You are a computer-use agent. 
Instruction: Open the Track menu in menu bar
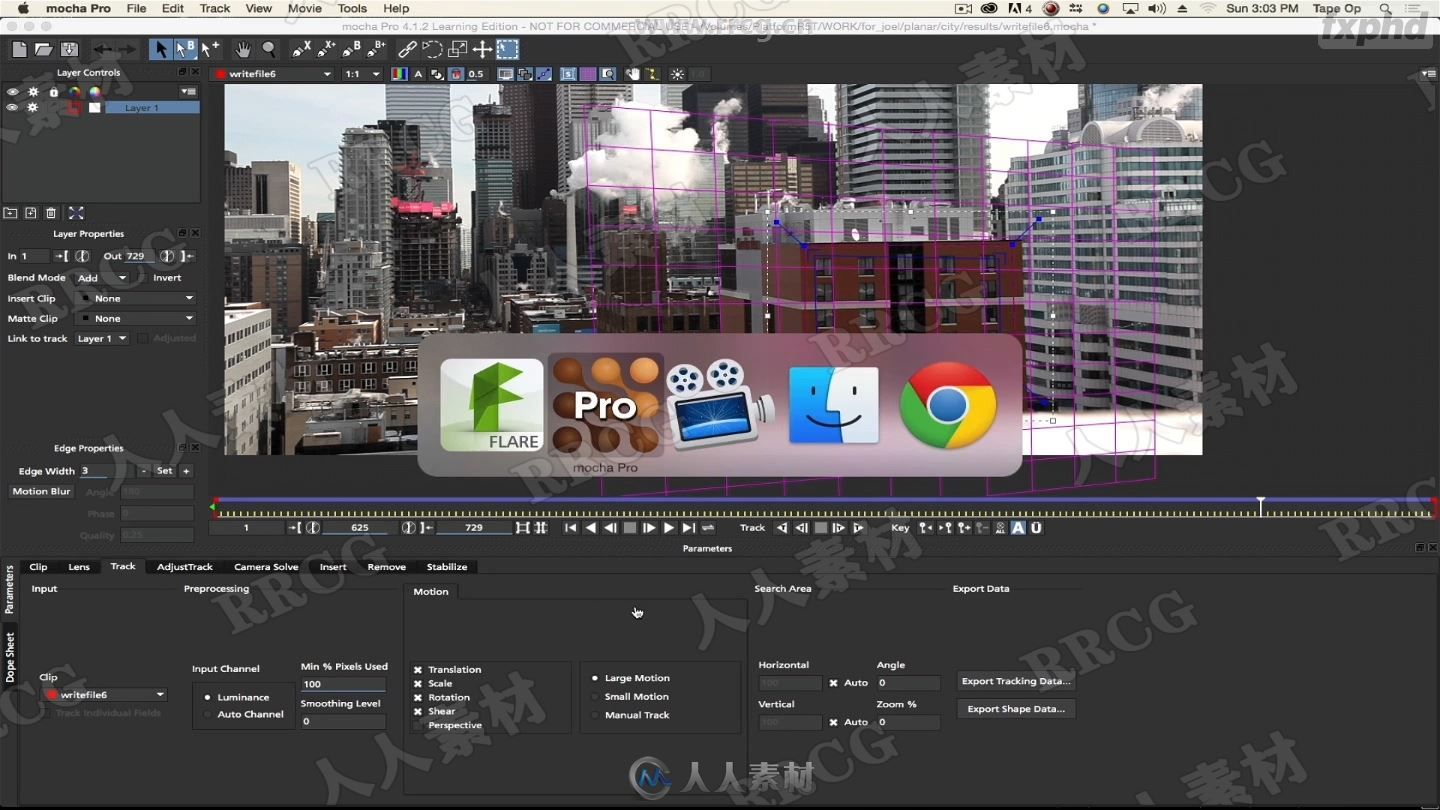215,8
